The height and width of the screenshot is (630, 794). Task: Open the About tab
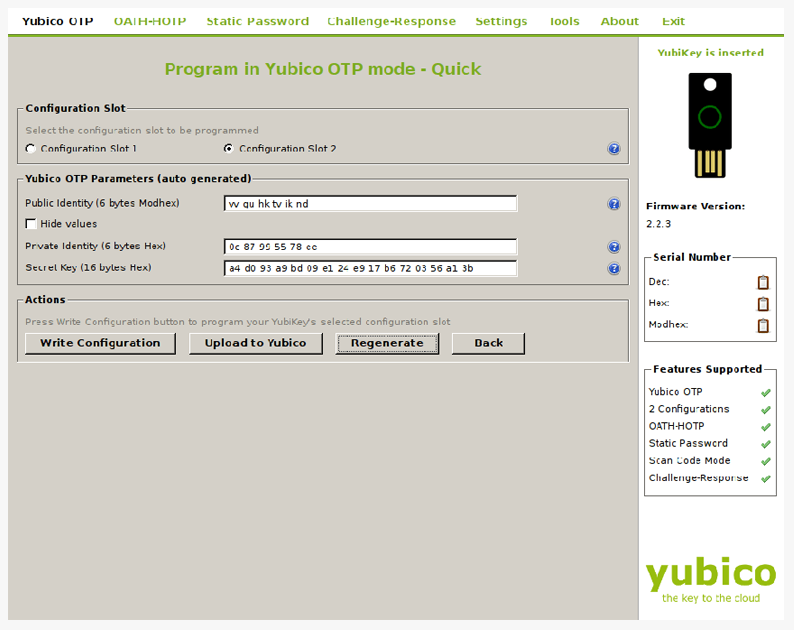[619, 21]
